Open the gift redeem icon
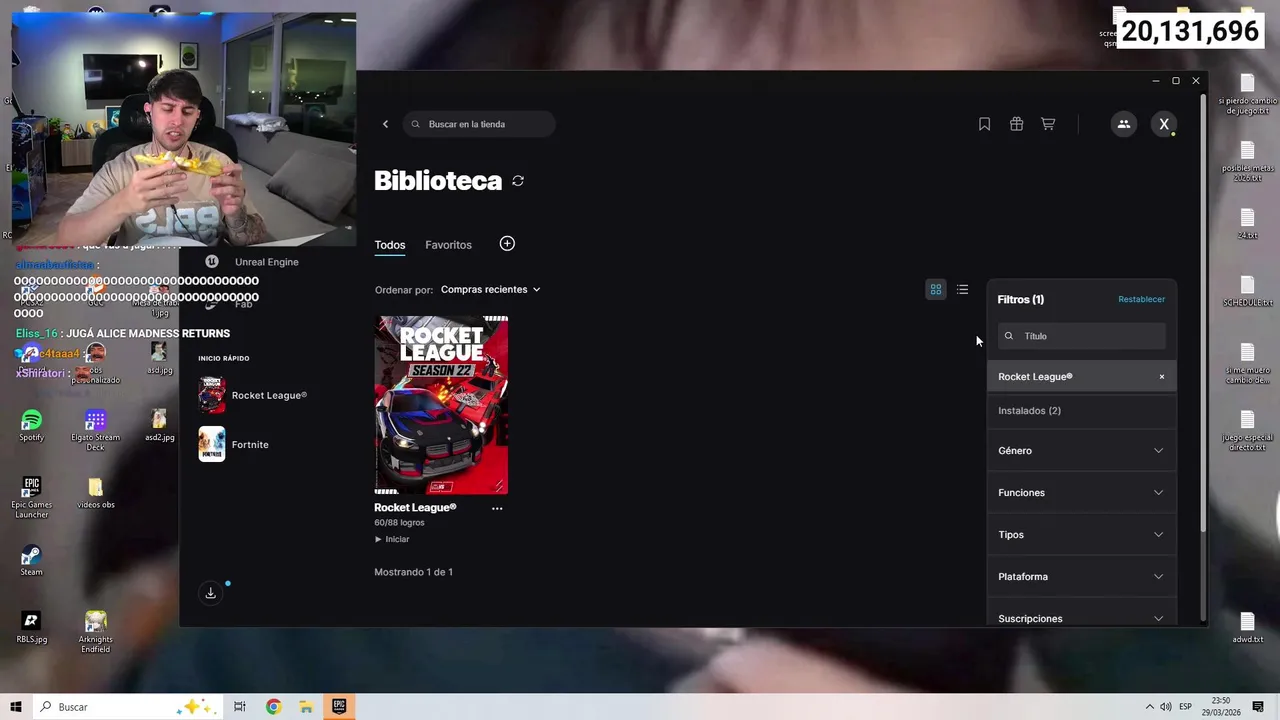This screenshot has width=1280, height=720. tap(1016, 124)
